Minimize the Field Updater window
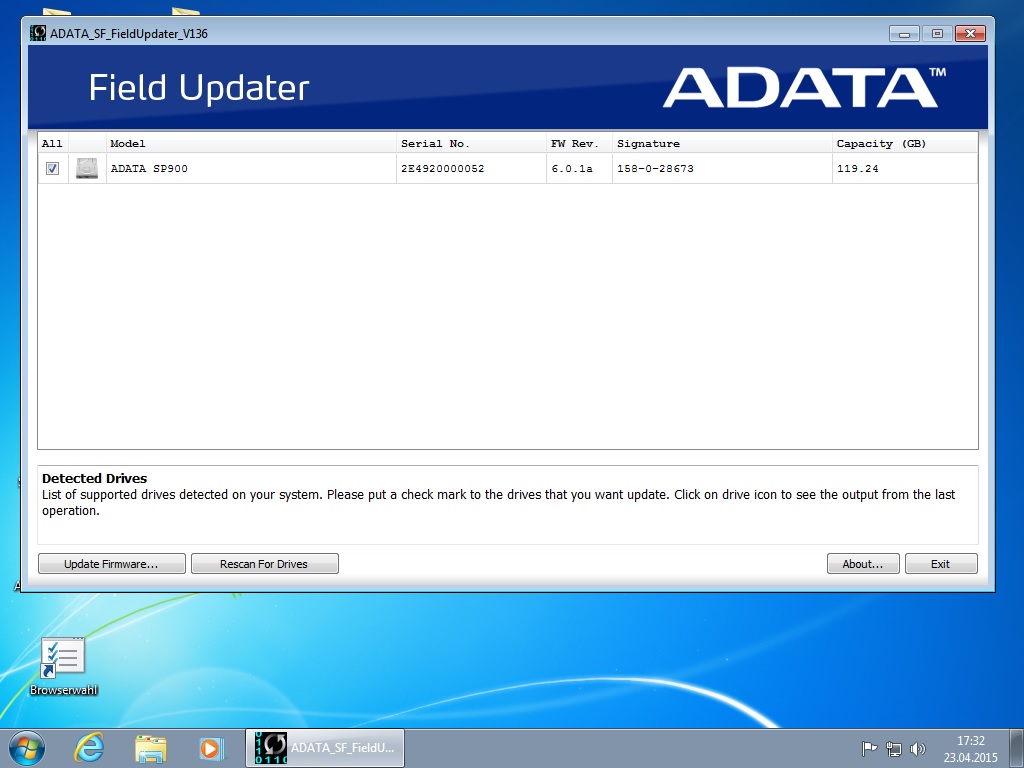This screenshot has width=1024, height=768. (x=904, y=33)
